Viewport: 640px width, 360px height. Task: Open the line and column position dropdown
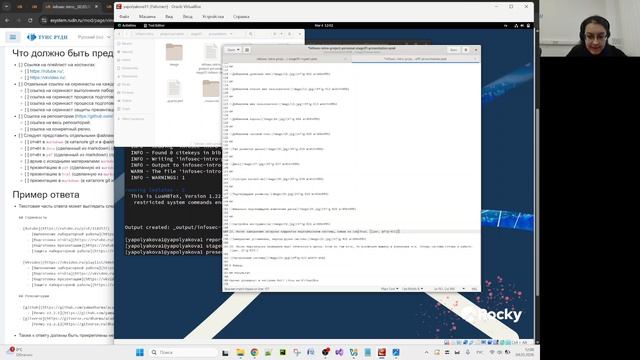tap(449, 289)
